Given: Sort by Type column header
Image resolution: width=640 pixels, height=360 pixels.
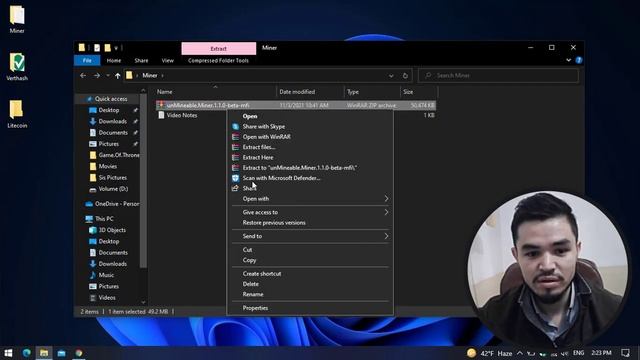Looking at the screenshot, I should [x=372, y=92].
